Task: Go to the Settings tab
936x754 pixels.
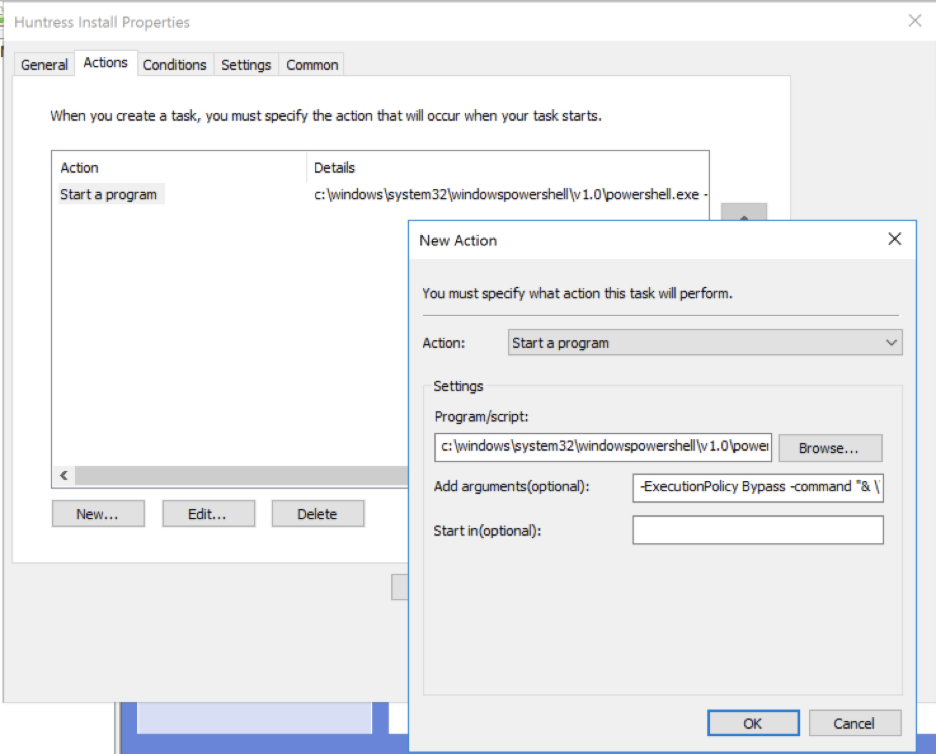Action: (246, 64)
